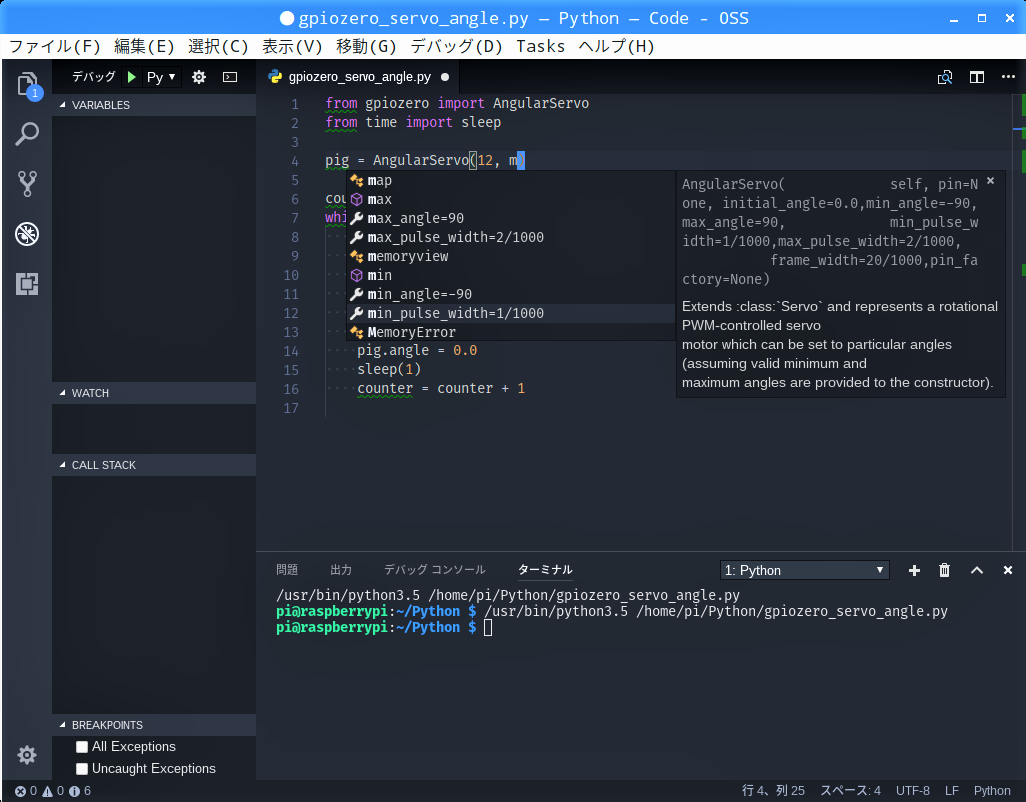Viewport: 1026px width, 802px height.
Task: Select the max_angle=90 suggestion
Action: click(510, 218)
